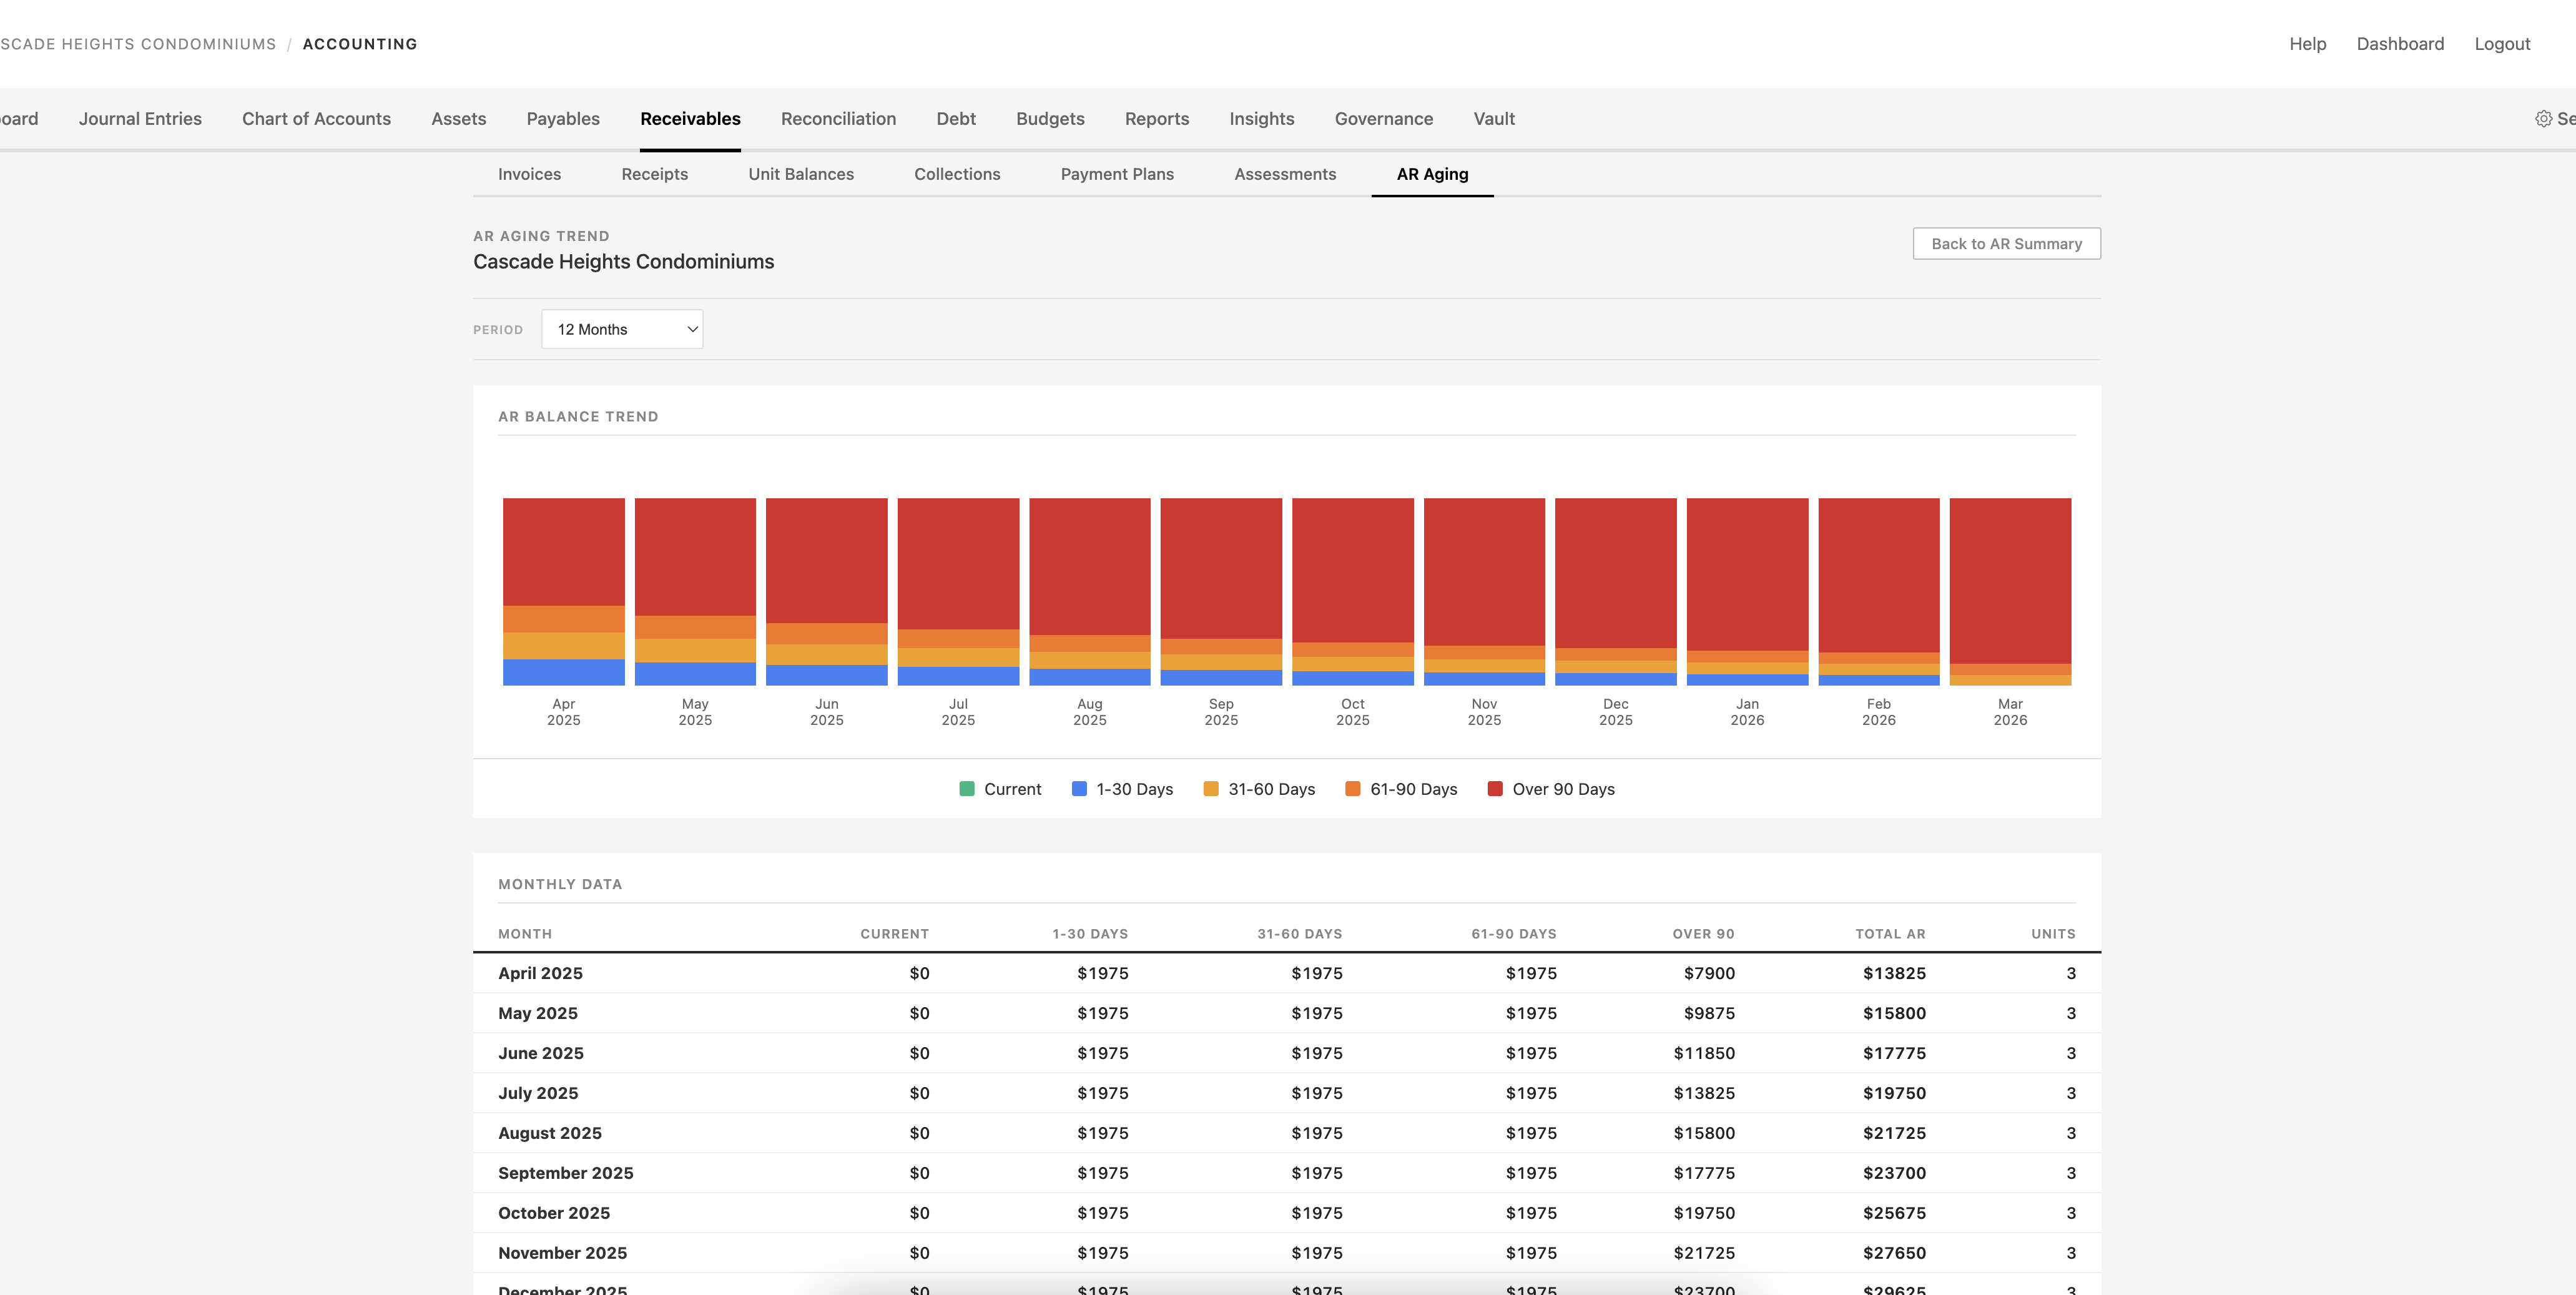
Task: Click Back to AR Summary button
Action: 2005,244
